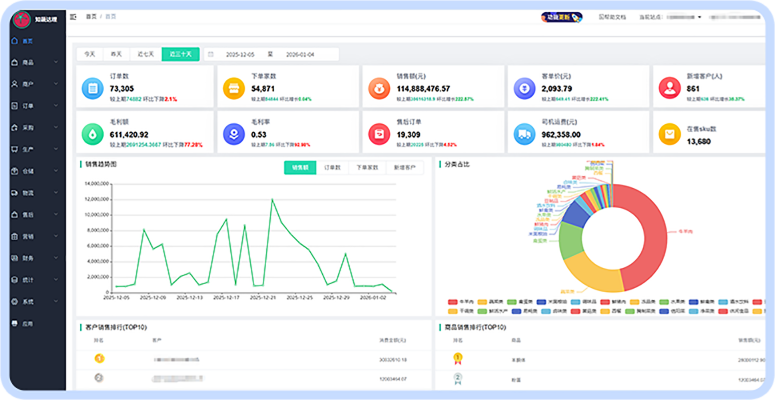Screen dimensions: 775x400
Task: Click the start date field 2025-12-05
Action: (240, 54)
